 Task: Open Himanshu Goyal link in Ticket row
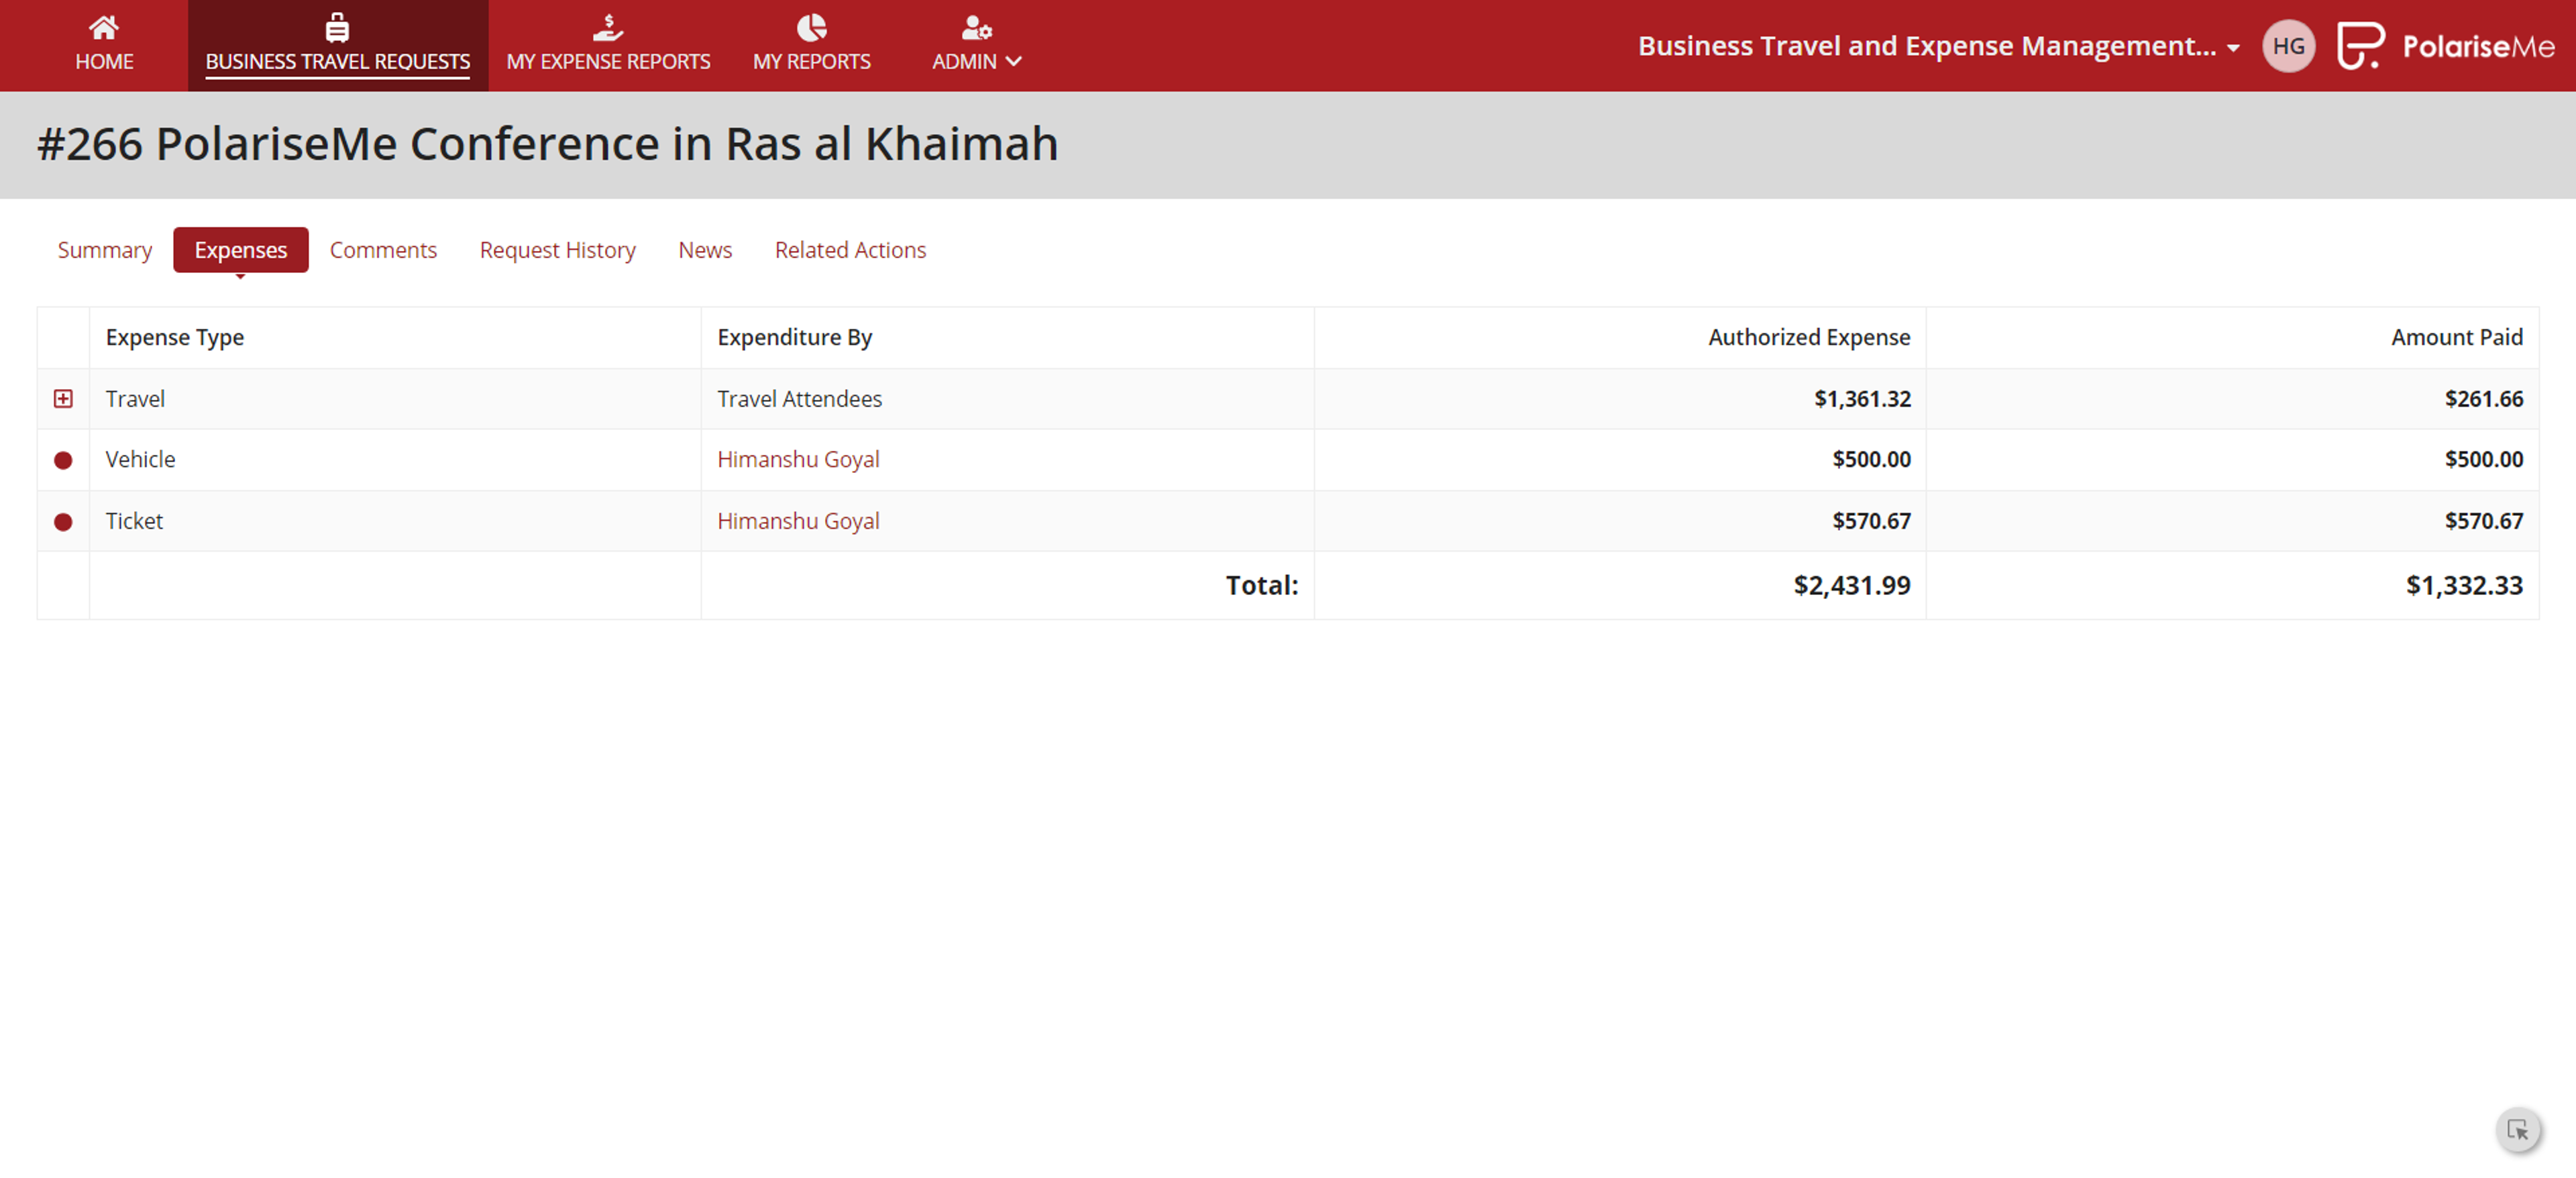click(798, 521)
